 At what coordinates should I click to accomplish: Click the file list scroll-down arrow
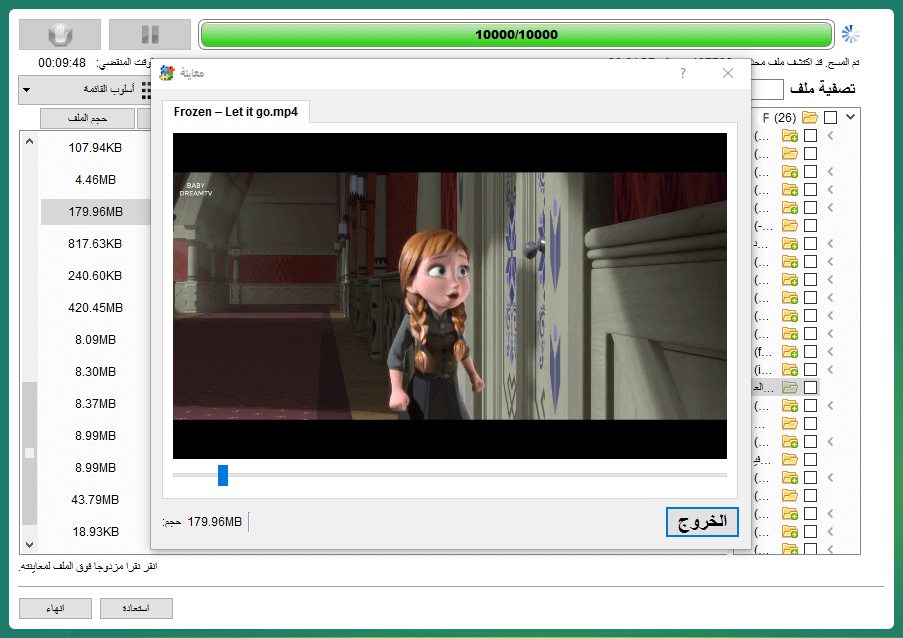point(29,544)
